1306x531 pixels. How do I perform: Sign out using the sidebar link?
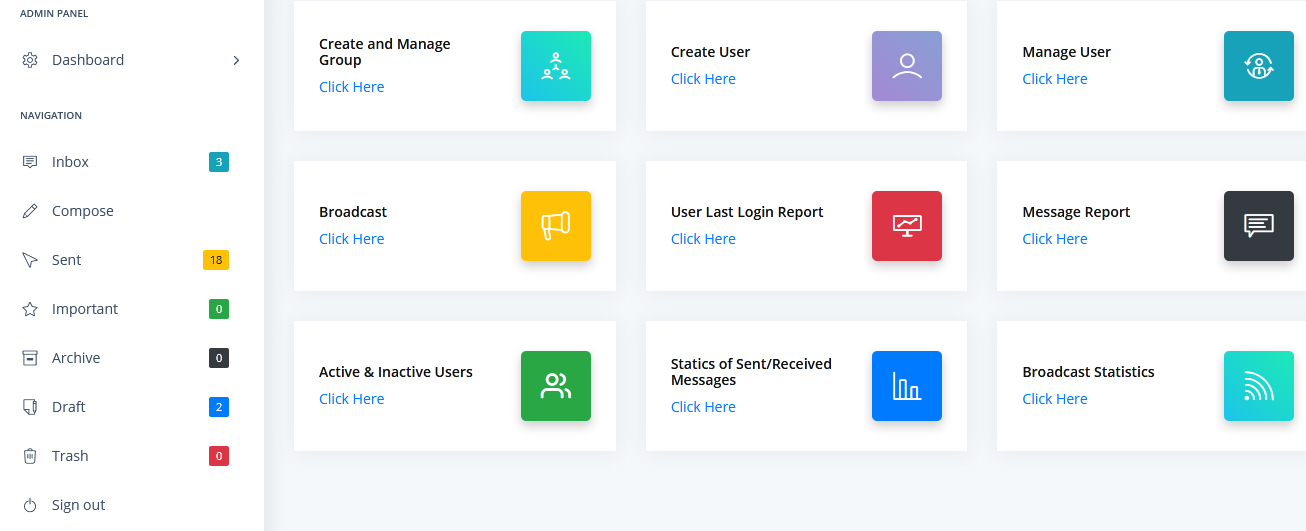point(78,505)
